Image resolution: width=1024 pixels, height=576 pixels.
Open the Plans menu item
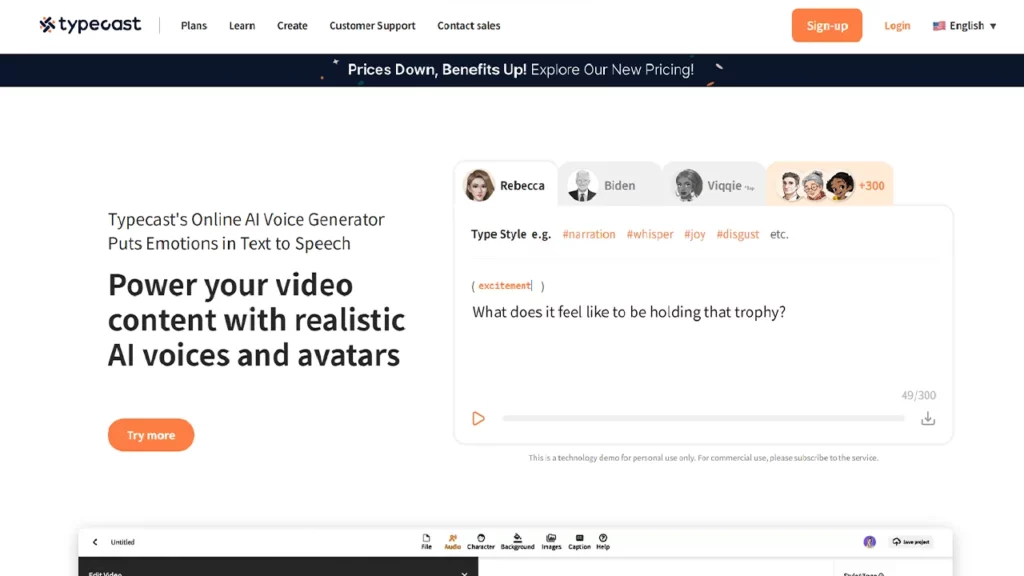click(x=194, y=26)
